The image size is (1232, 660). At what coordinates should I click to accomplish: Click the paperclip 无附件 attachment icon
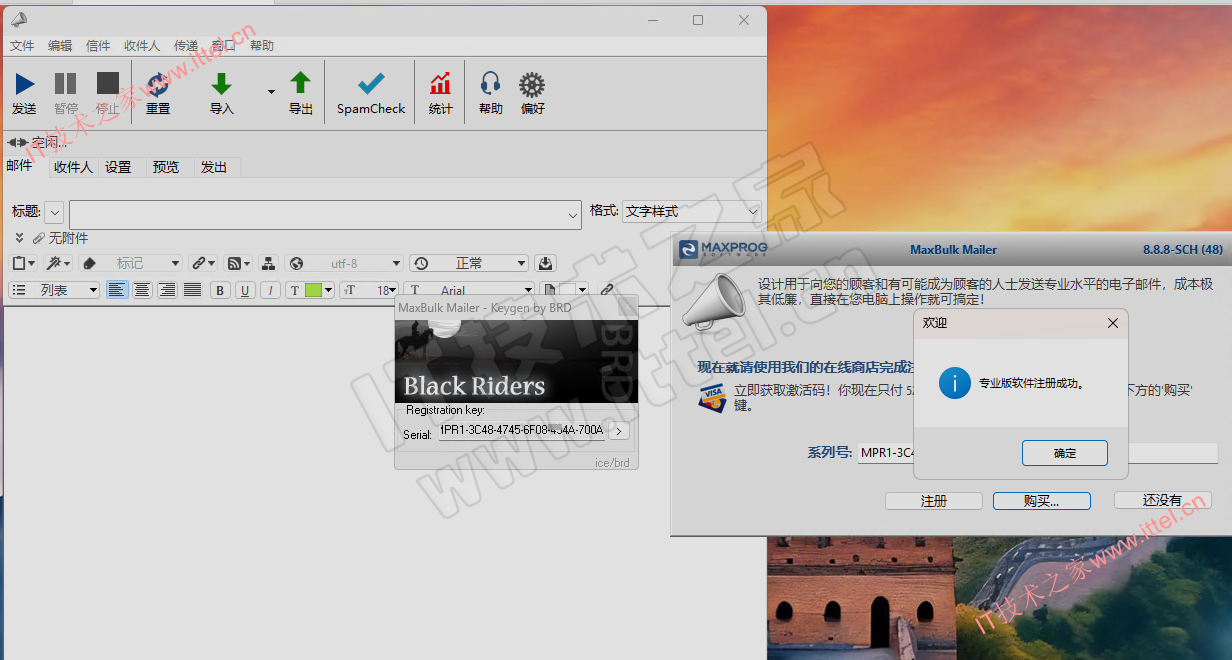pyautogui.click(x=39, y=238)
